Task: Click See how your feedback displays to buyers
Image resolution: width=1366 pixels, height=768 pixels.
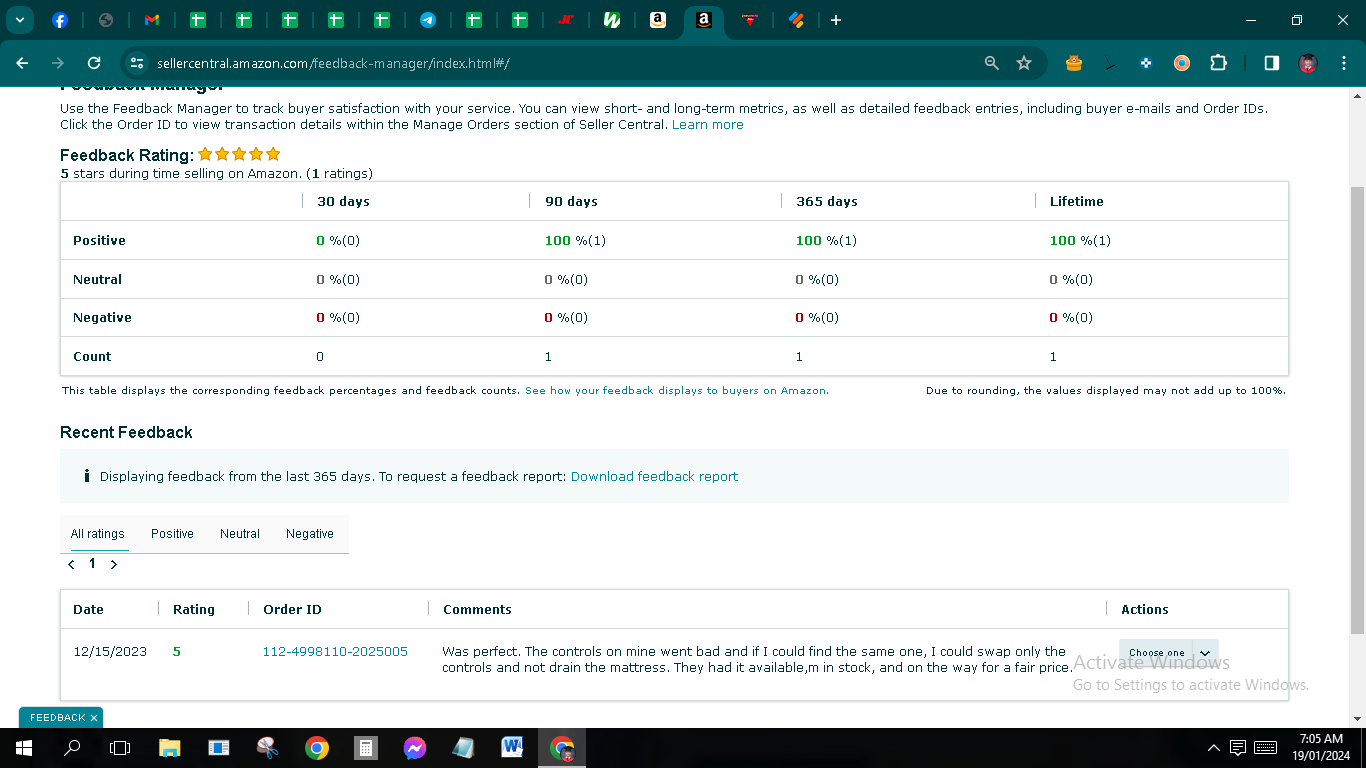Action: 676,391
